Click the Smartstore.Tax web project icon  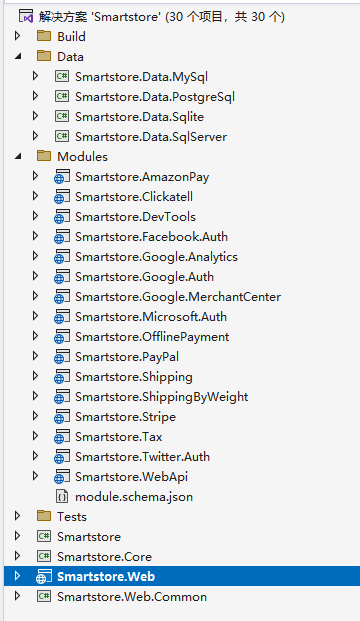(x=62, y=436)
